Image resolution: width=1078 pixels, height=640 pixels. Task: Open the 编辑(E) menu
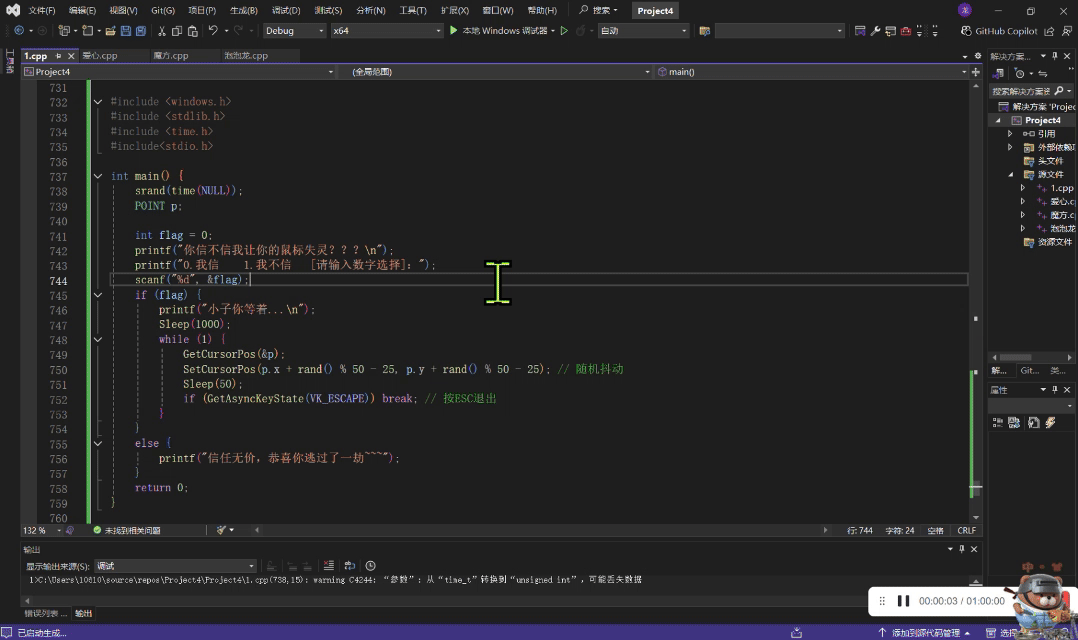pyautogui.click(x=82, y=10)
